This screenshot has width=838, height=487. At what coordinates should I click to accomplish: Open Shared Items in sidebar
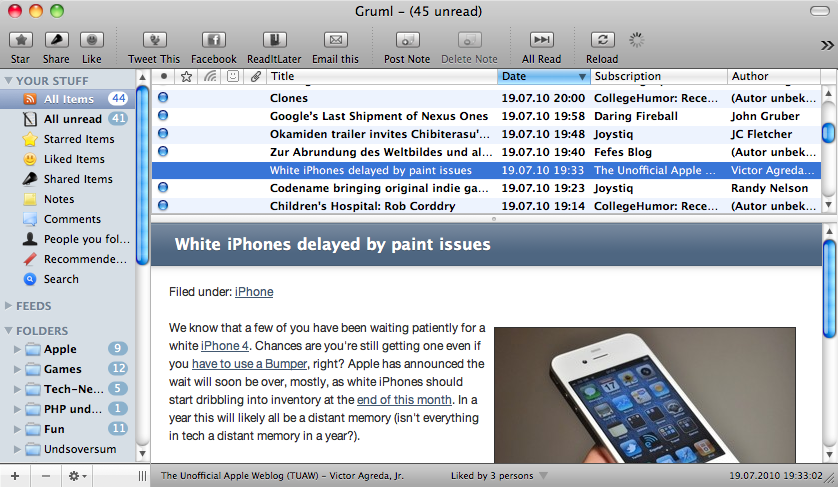point(67,179)
